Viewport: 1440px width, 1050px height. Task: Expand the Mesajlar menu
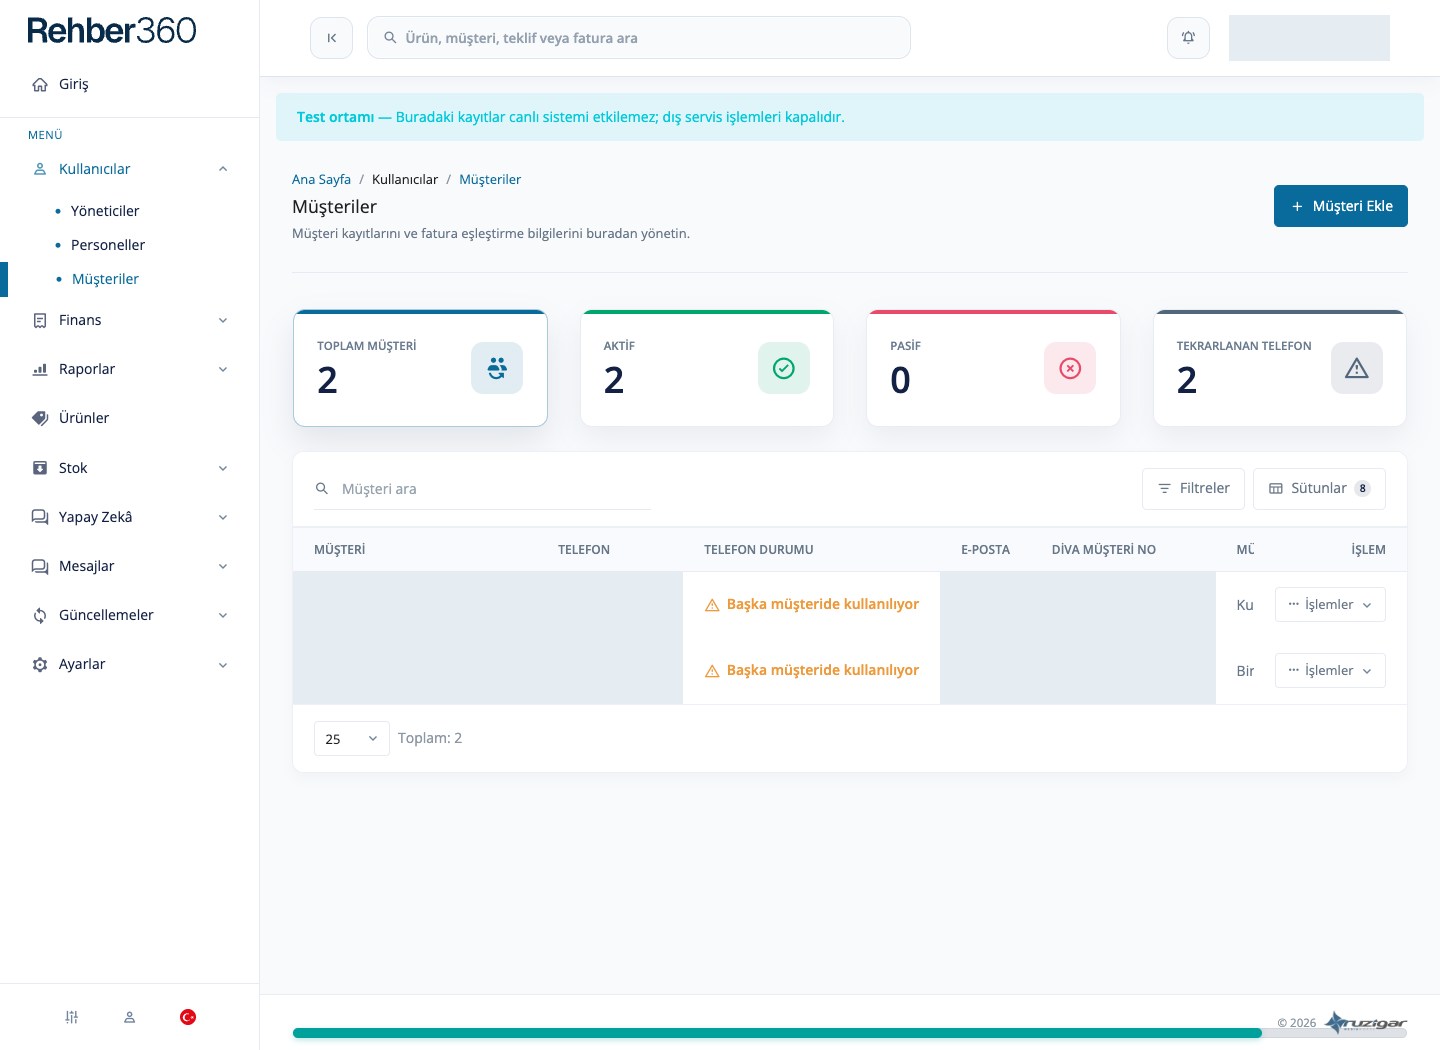pos(129,566)
